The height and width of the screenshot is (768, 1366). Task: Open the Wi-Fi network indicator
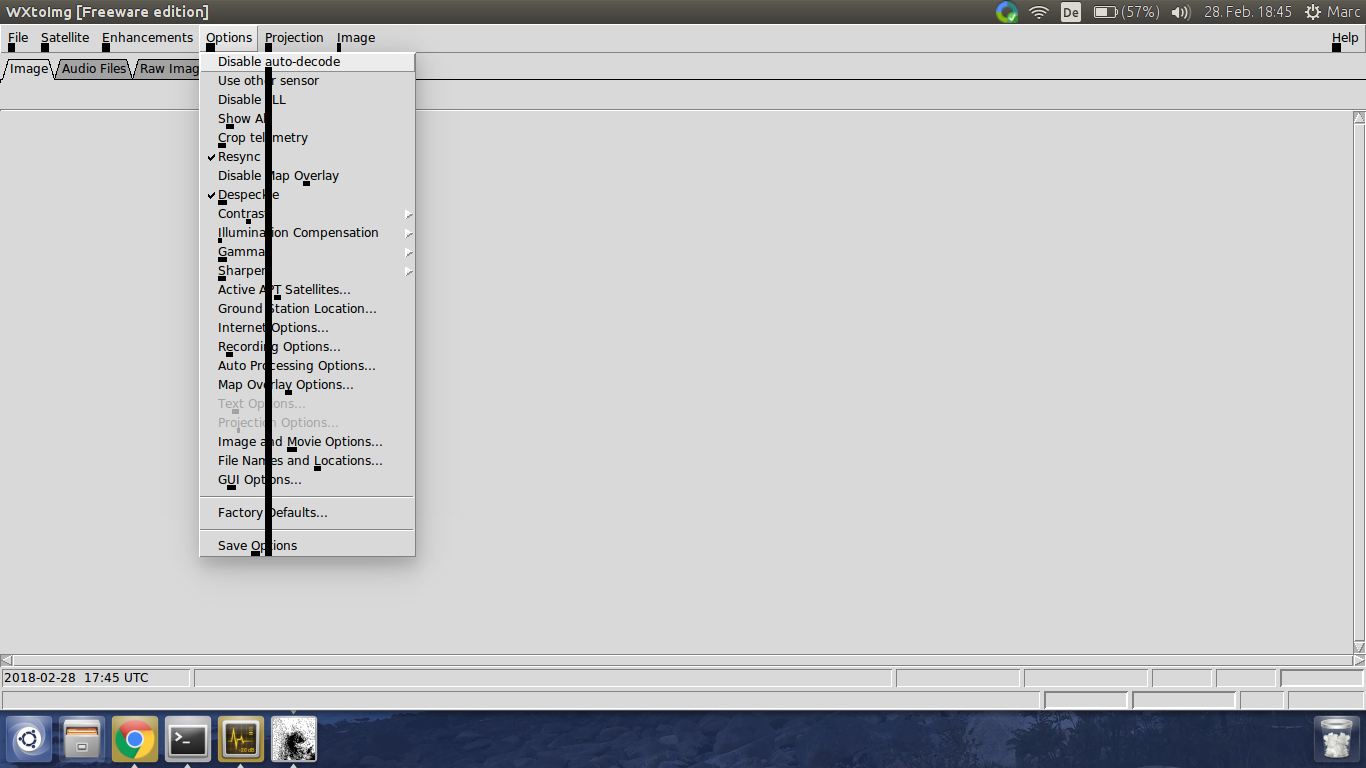pyautogui.click(x=1039, y=12)
